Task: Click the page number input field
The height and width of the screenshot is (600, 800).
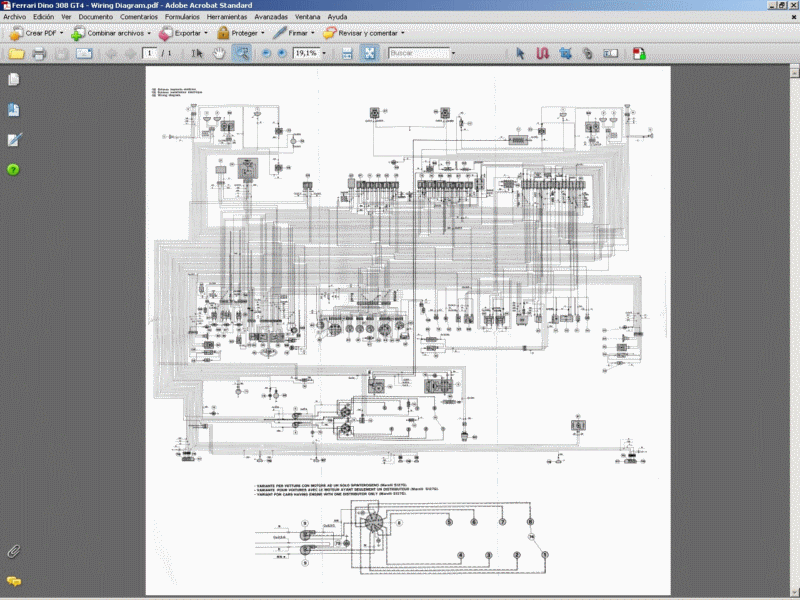Action: pyautogui.click(x=150, y=53)
